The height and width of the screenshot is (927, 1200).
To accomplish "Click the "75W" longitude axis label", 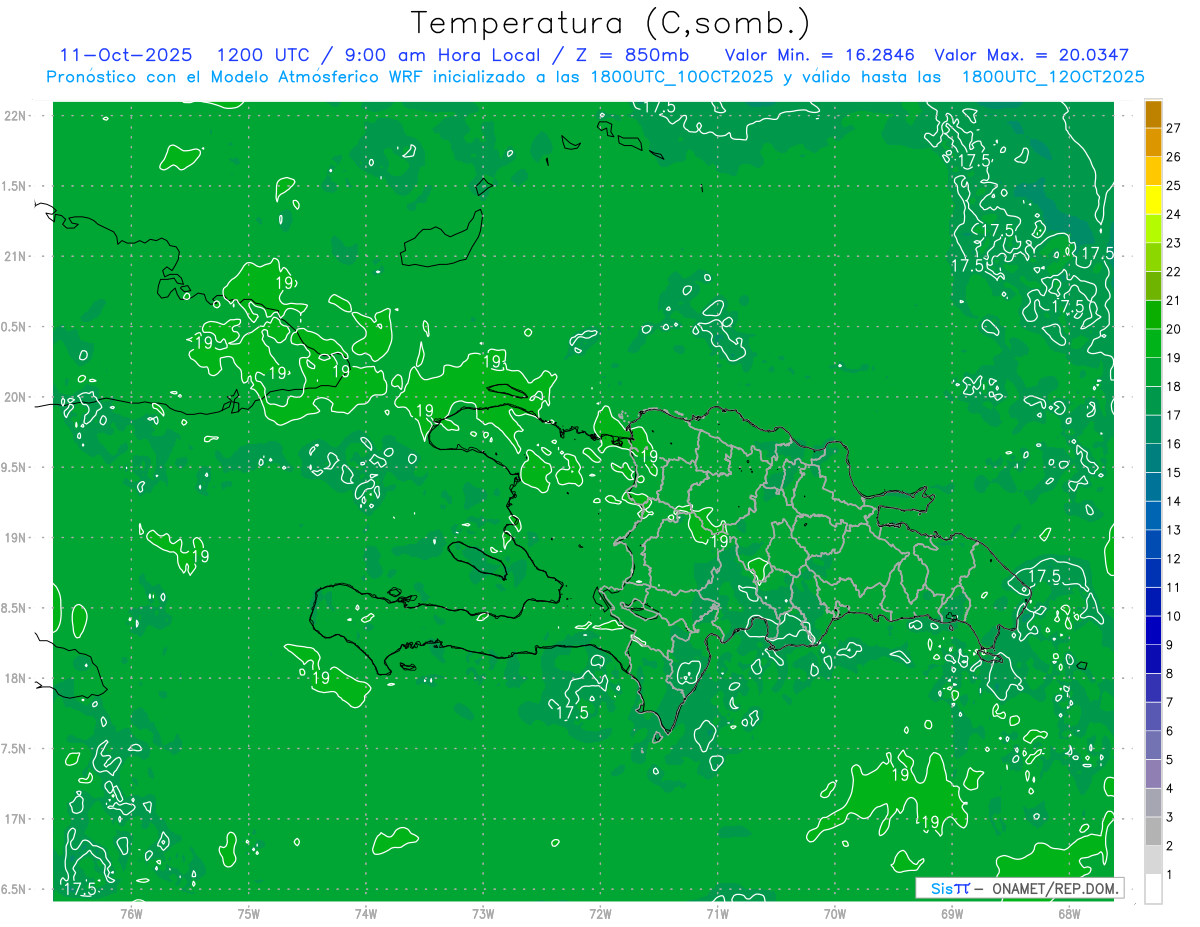I will click(249, 913).
